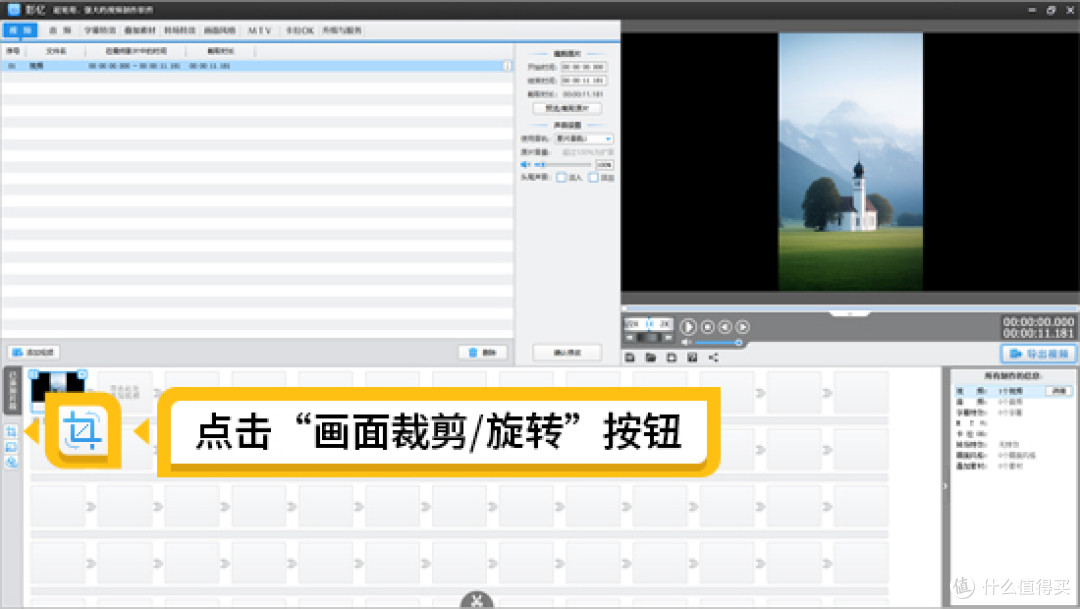Click the handle under the preview progress bar
Viewport: 1080px width, 609px height.
tap(849, 313)
